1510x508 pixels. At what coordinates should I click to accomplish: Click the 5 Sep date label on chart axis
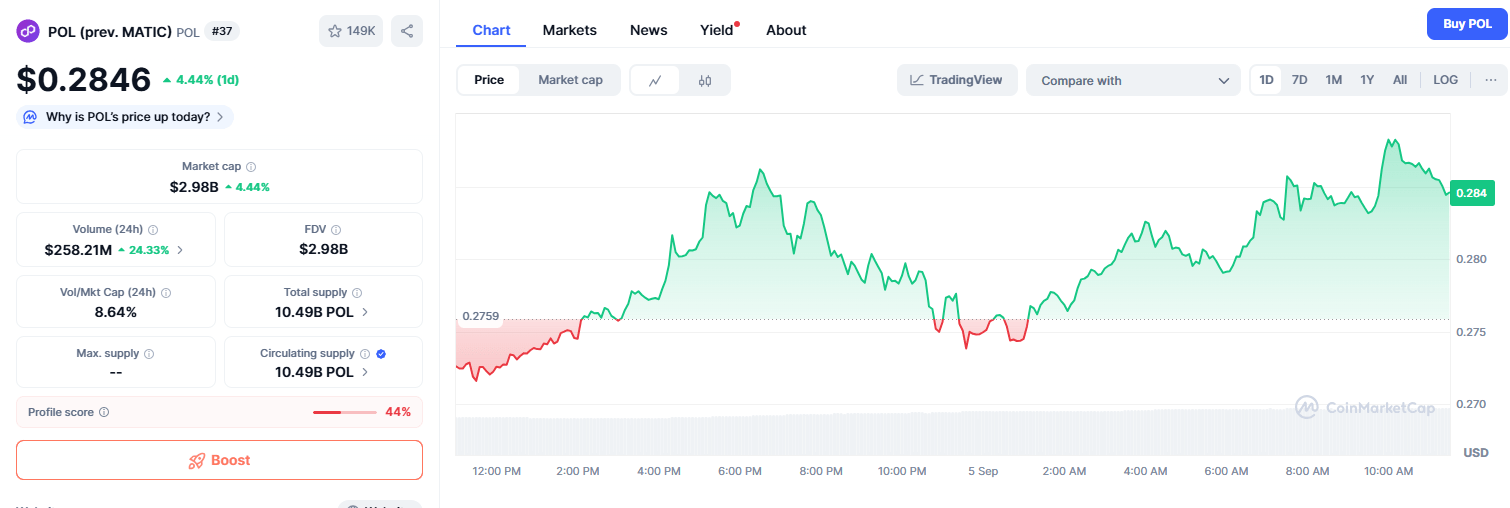pos(982,471)
